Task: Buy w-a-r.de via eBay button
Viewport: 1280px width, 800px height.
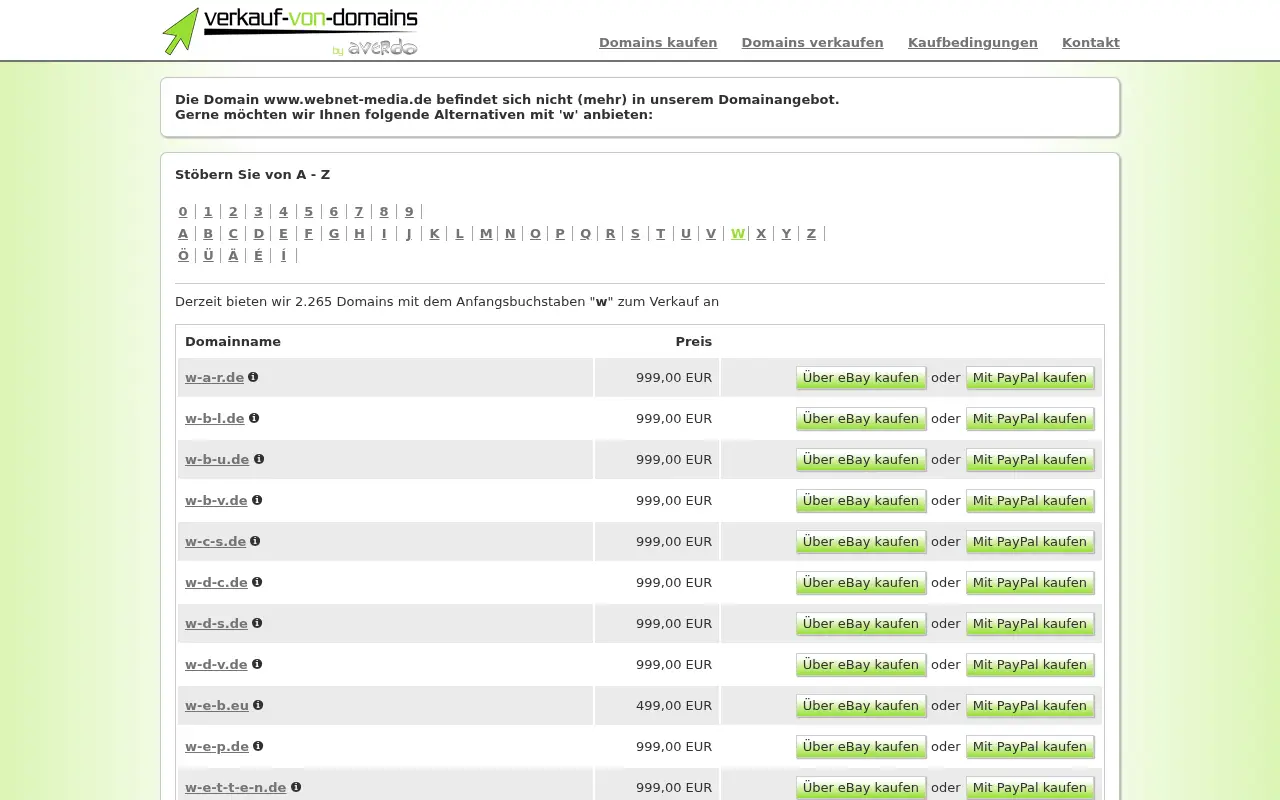Action: click(861, 378)
